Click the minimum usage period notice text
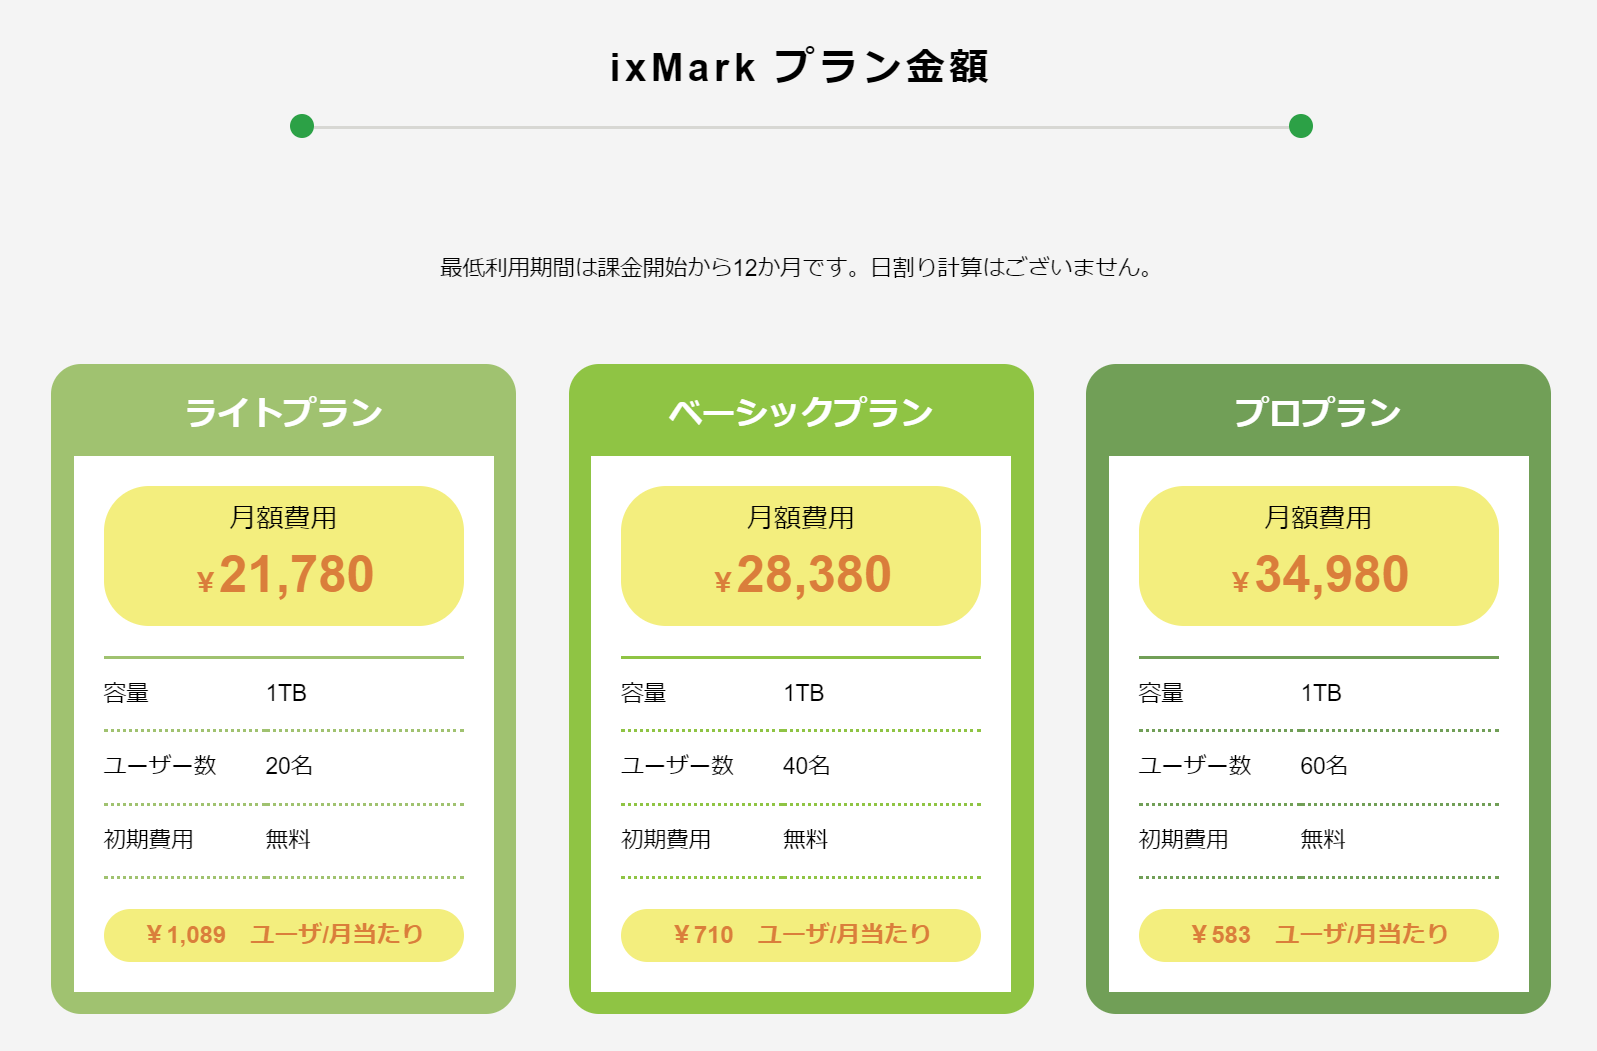This screenshot has width=1597, height=1051. click(797, 268)
